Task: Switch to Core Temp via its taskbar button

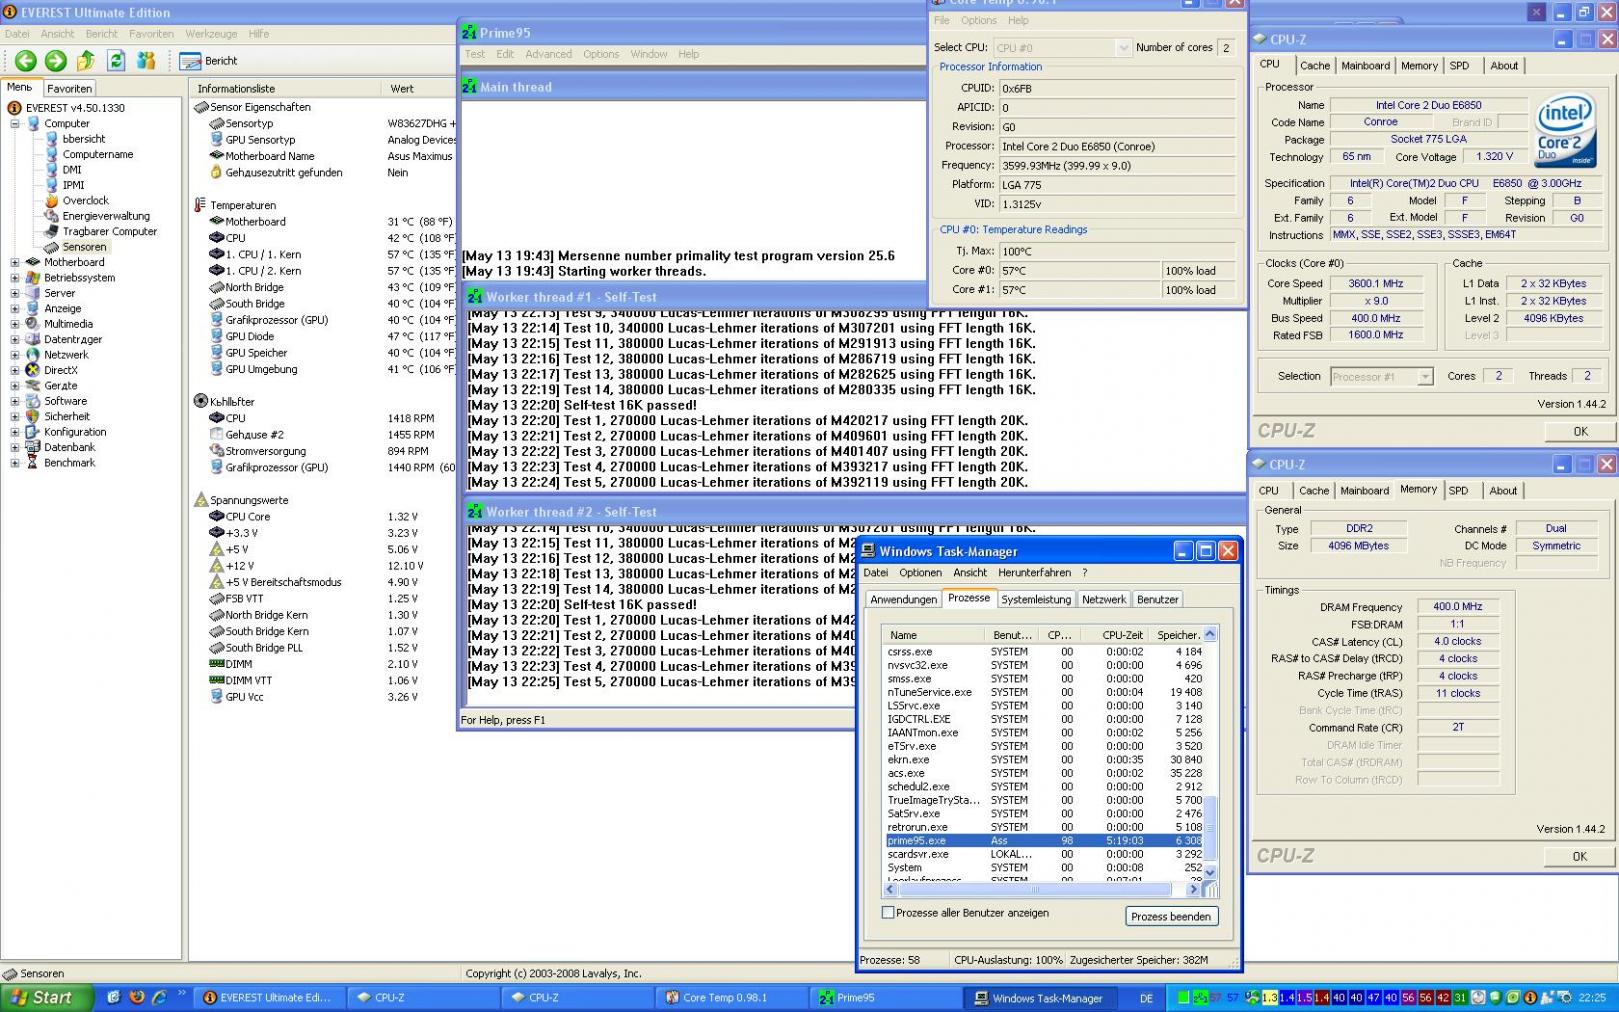Action: click(x=733, y=997)
